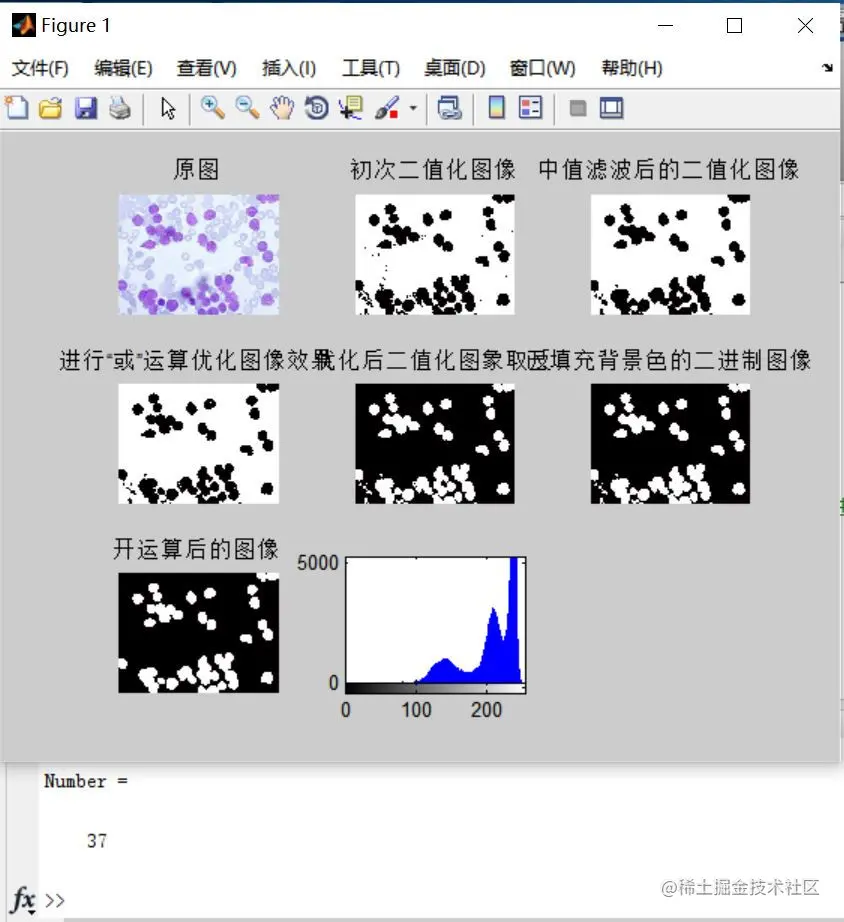Click the 原图 title text
This screenshot has width=844, height=922.
(x=196, y=169)
